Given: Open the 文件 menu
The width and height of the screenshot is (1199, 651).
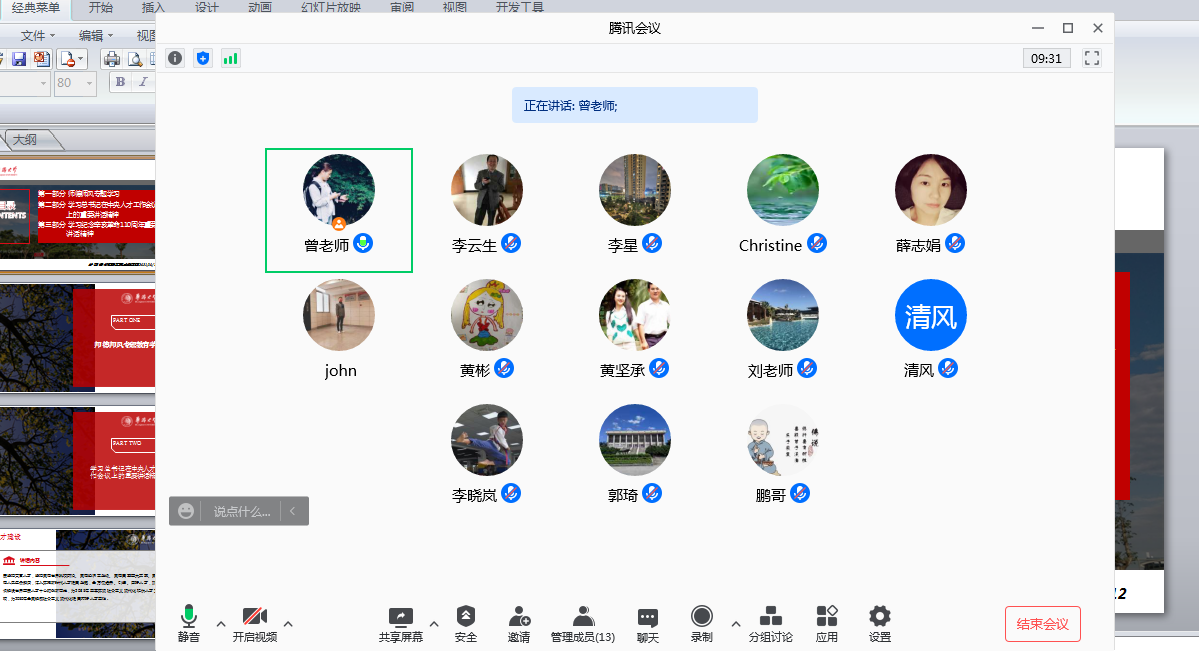Looking at the screenshot, I should point(38,35).
